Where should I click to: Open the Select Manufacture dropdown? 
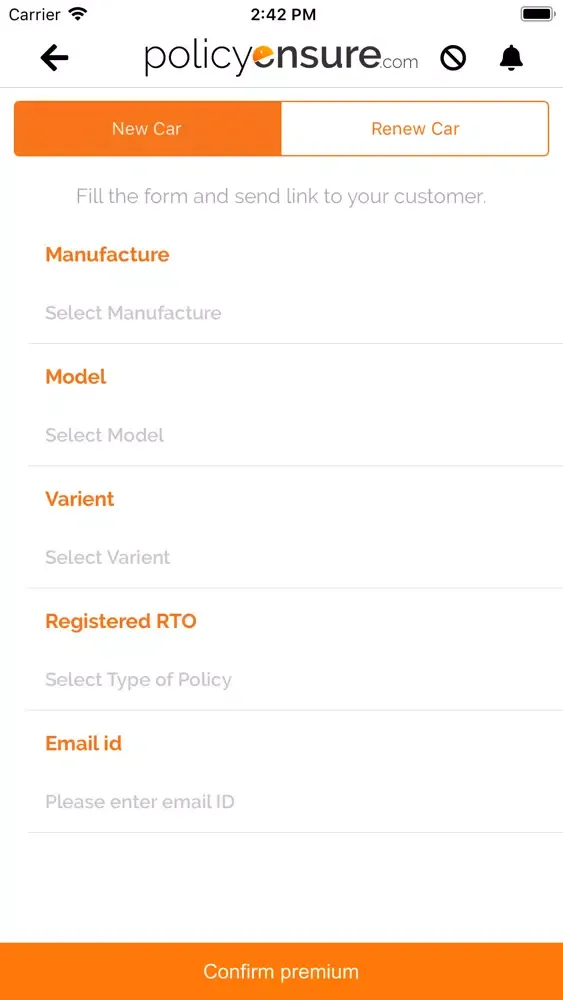(295, 313)
